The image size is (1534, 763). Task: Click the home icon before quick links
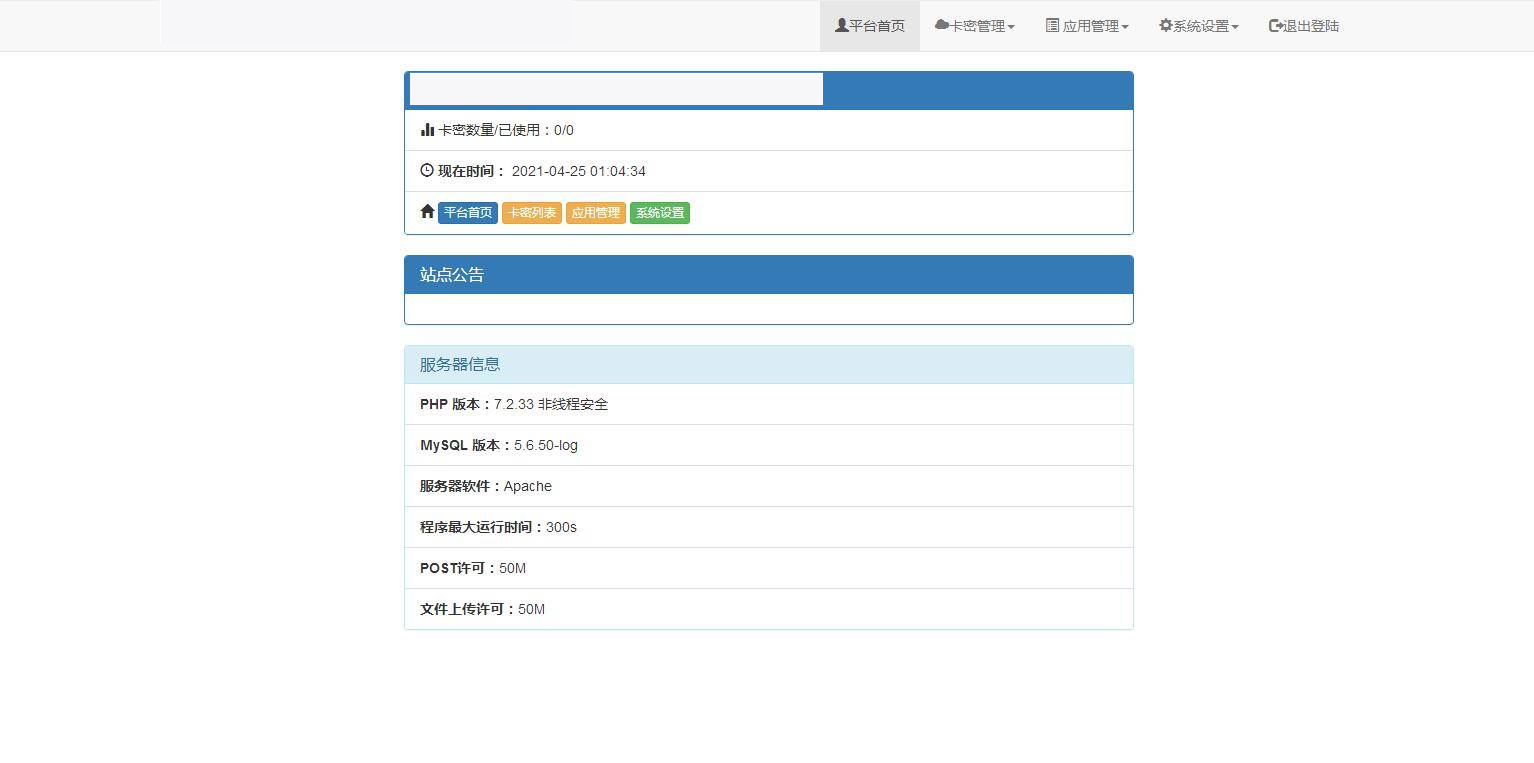pyautogui.click(x=426, y=212)
